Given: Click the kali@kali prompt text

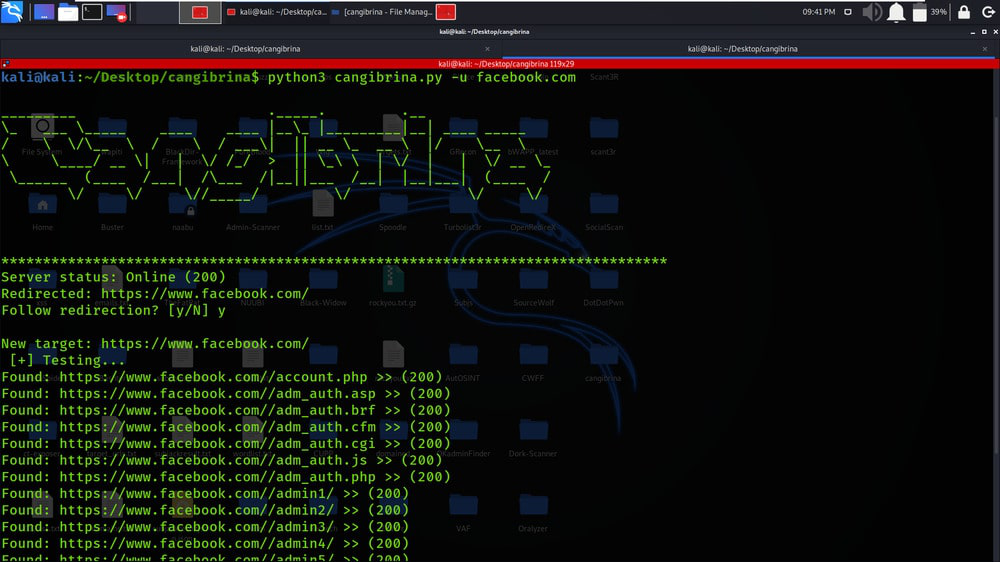Looking at the screenshot, I should click(130, 77).
